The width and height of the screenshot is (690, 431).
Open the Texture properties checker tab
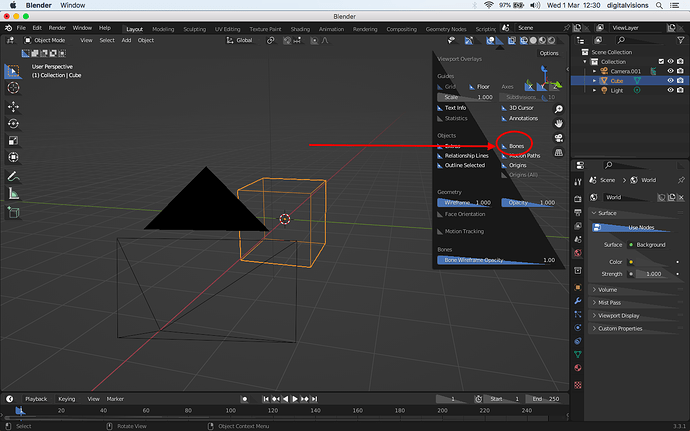[578, 385]
